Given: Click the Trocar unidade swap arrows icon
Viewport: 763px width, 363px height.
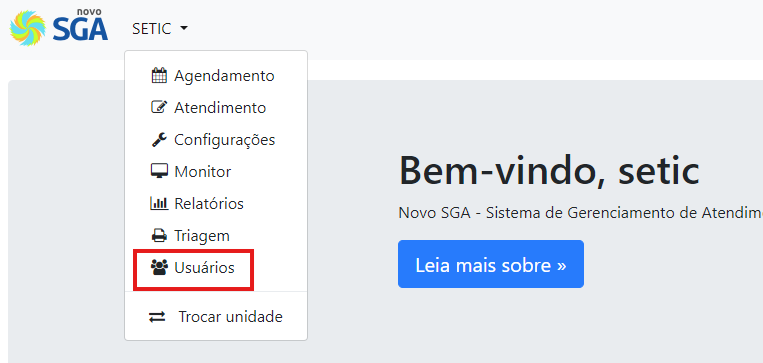Looking at the screenshot, I should coord(157,317).
